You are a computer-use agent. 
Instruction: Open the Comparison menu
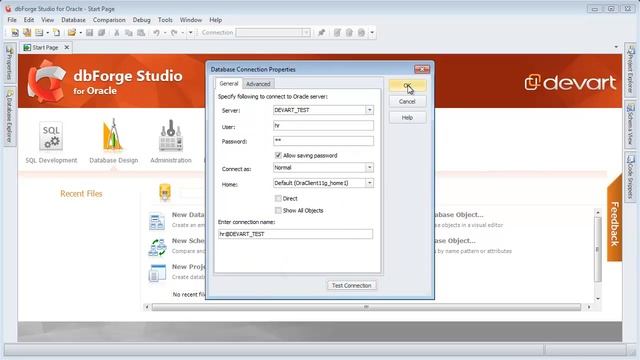tap(109, 20)
